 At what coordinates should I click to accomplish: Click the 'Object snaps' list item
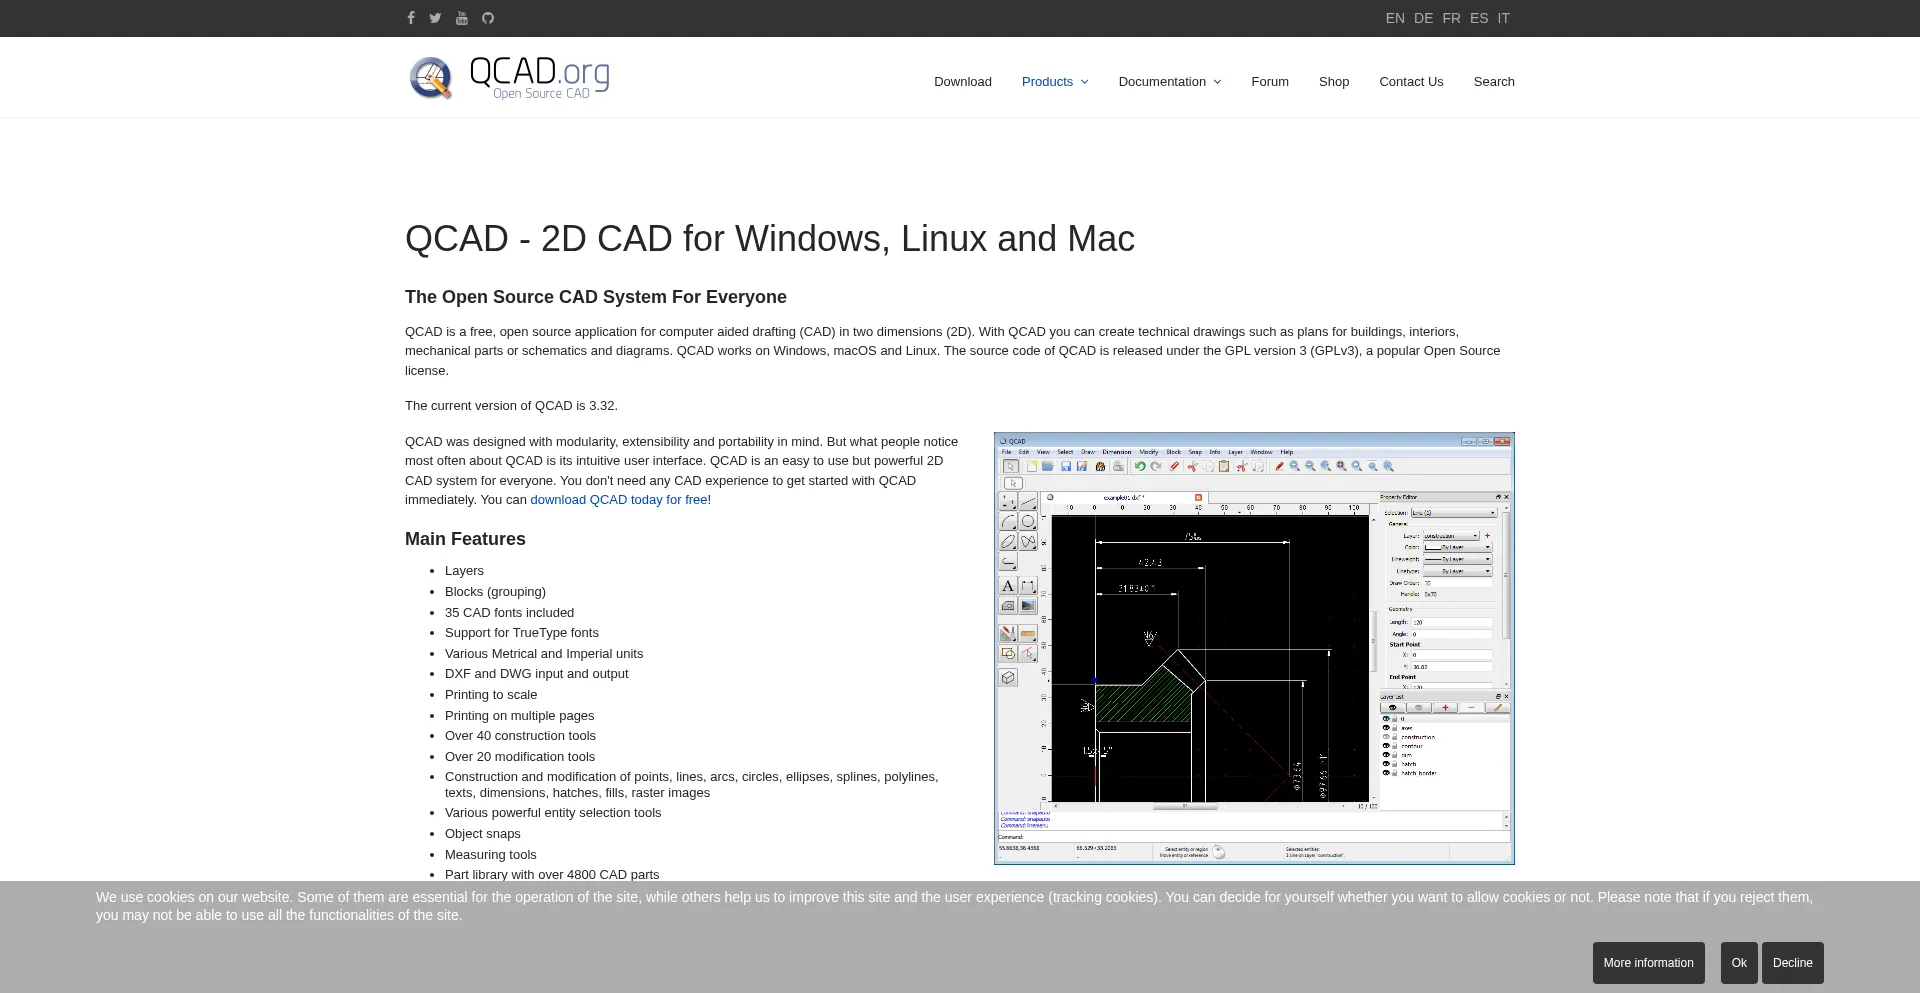pos(483,834)
